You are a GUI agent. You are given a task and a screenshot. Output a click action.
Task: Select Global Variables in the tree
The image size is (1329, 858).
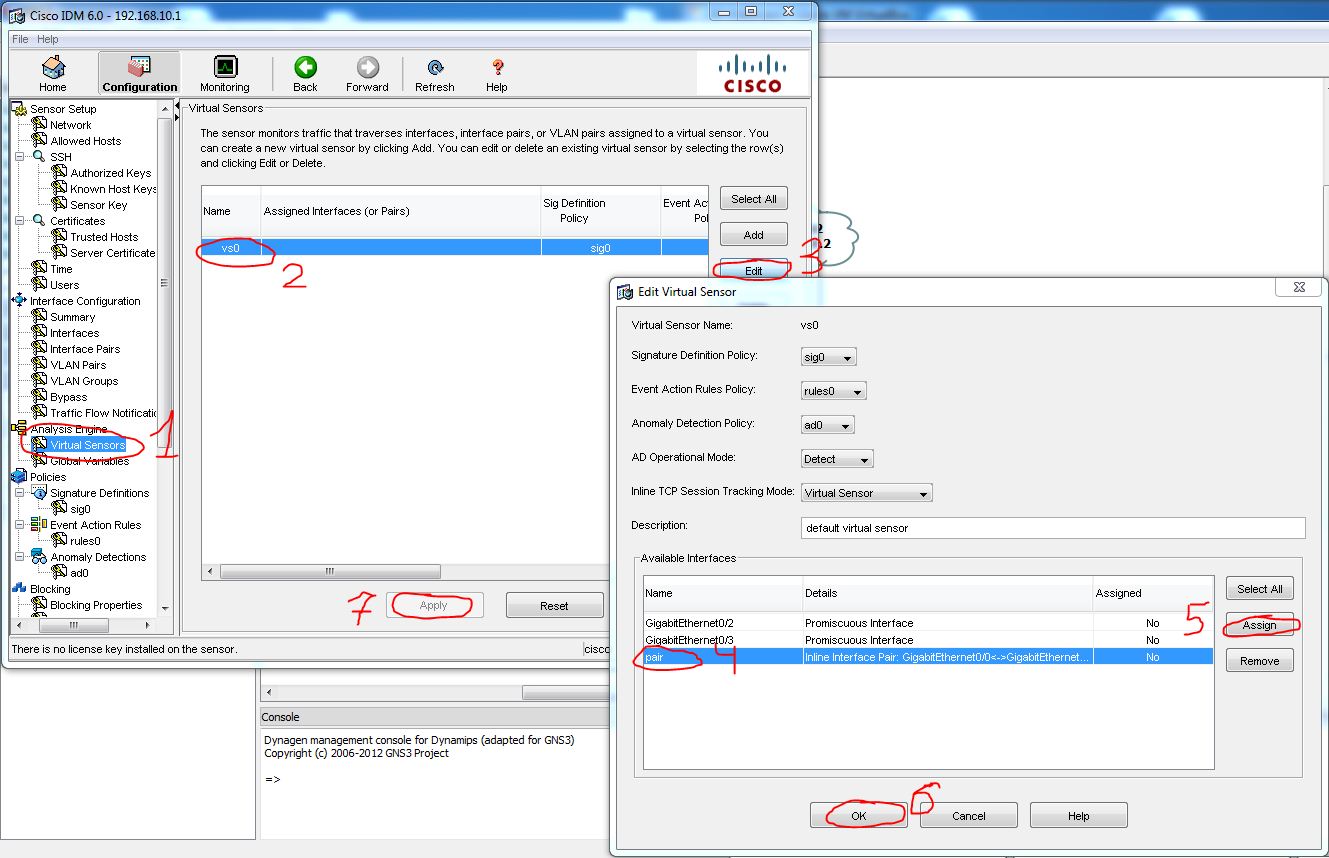(x=89, y=461)
